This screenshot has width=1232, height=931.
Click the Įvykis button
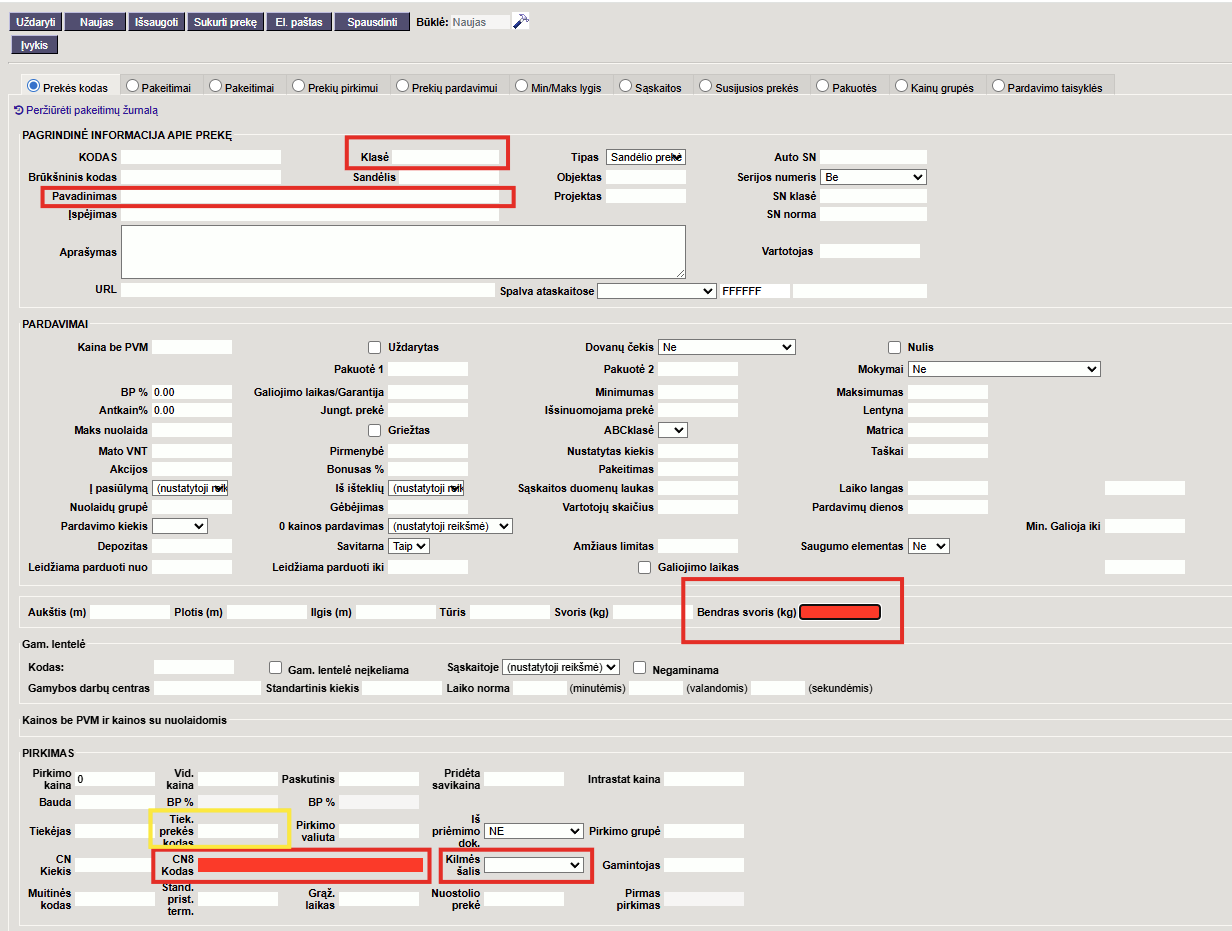[35, 45]
